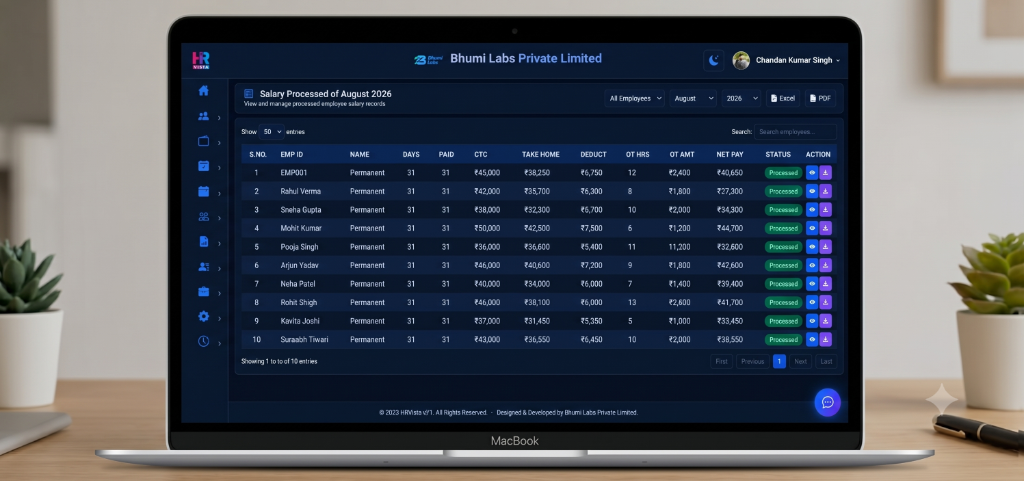
Task: Open the settings gear sidebar icon
Action: pyautogui.click(x=203, y=316)
